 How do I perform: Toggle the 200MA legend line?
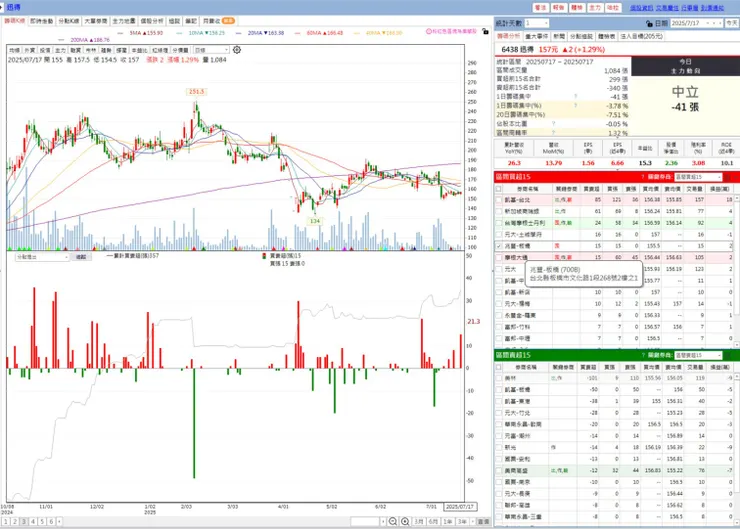point(84,40)
